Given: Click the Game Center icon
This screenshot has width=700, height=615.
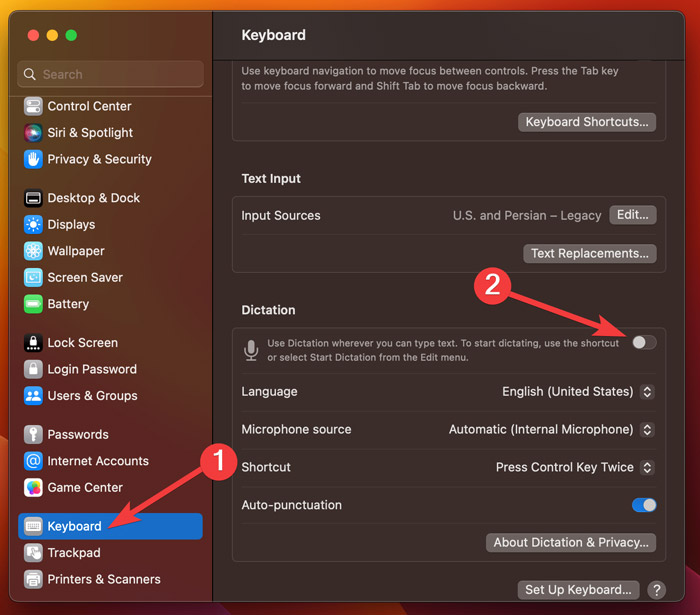Looking at the screenshot, I should pyautogui.click(x=33, y=487).
